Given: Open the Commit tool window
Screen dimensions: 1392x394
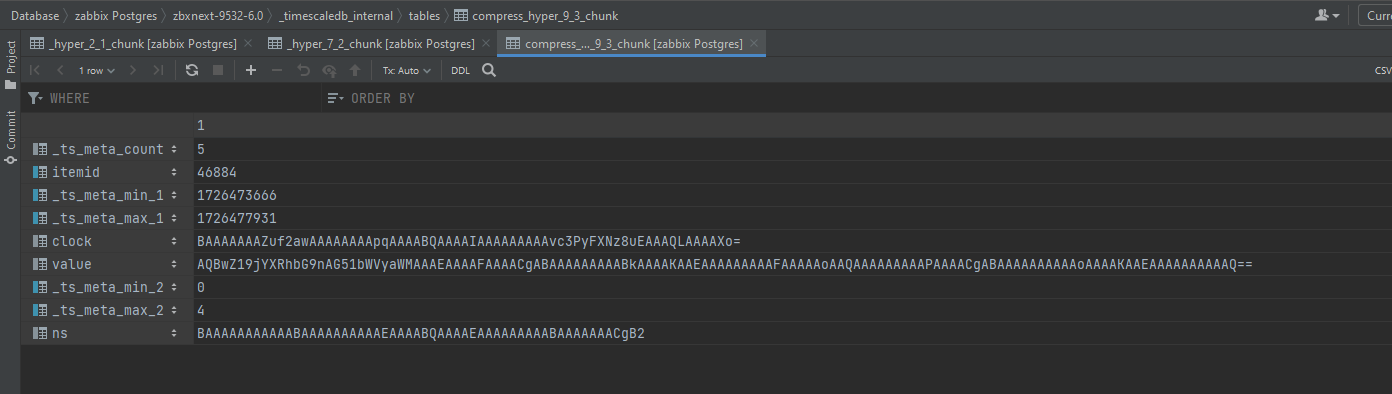Looking at the screenshot, I should click(10, 137).
